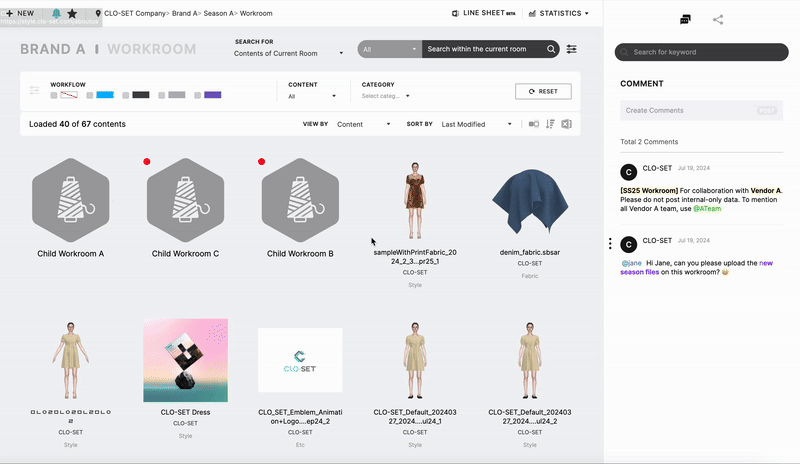This screenshot has width=800, height=464.
Task: Click the 'CLO-SET Dress' title text
Action: click(185, 412)
